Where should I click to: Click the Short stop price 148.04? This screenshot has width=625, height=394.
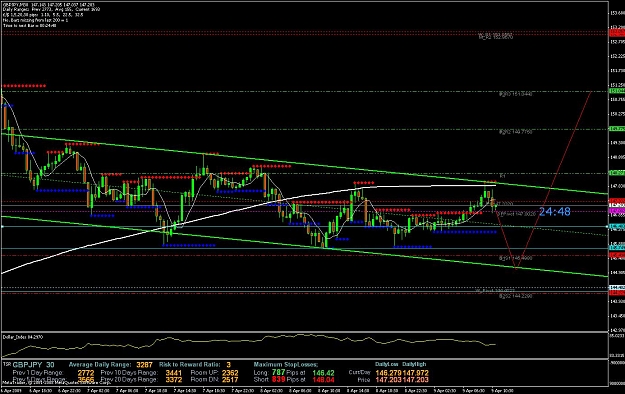click(x=323, y=380)
